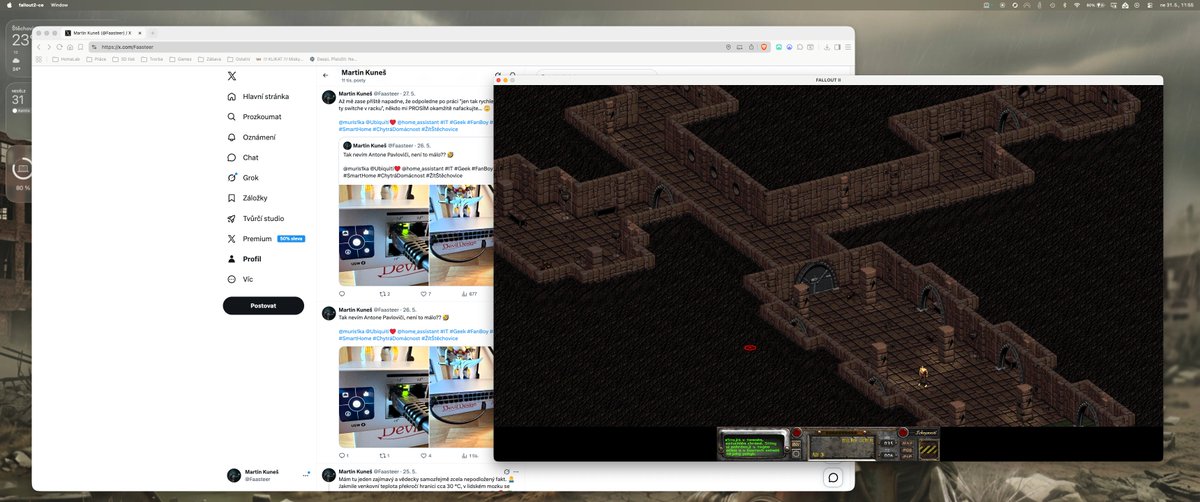1200x502 pixels.
Task: Open the battery status in menu bar
Action: click(x=1096, y=5)
